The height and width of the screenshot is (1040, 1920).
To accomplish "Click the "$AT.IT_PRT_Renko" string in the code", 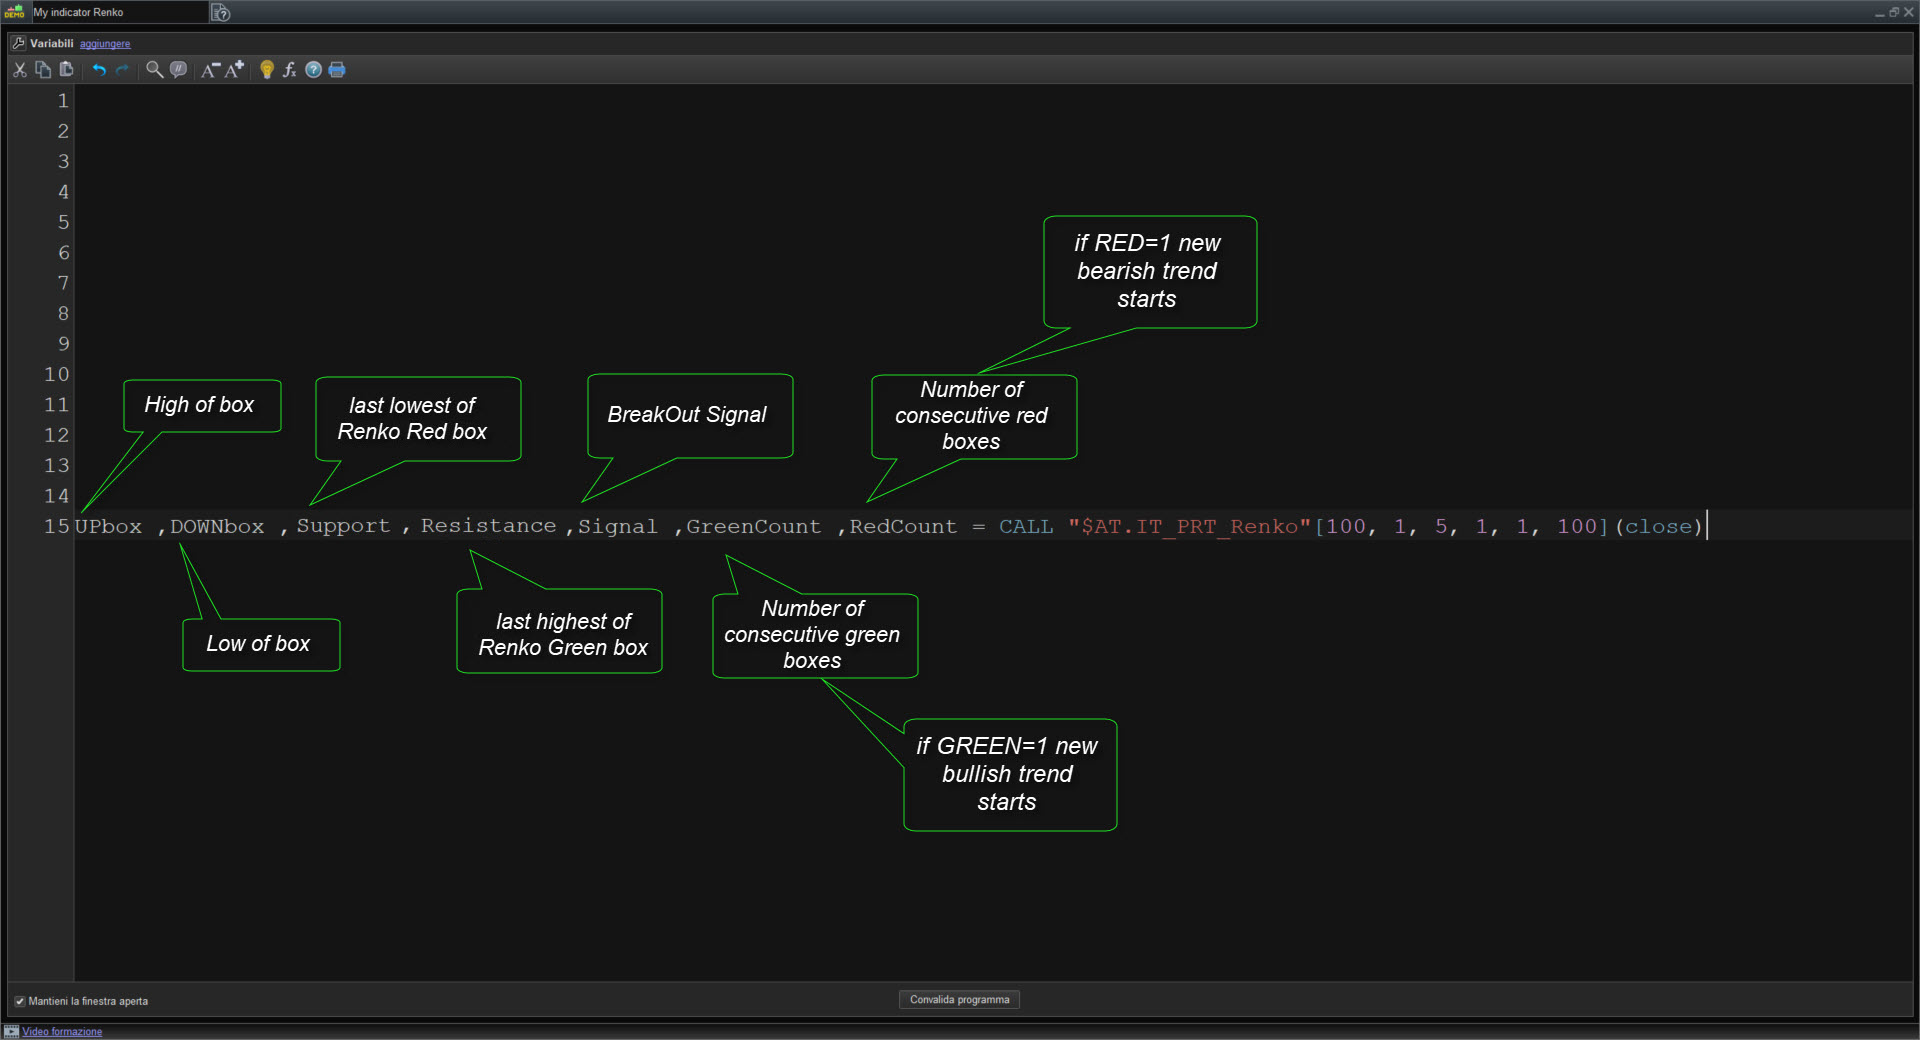I will click(x=1189, y=526).
